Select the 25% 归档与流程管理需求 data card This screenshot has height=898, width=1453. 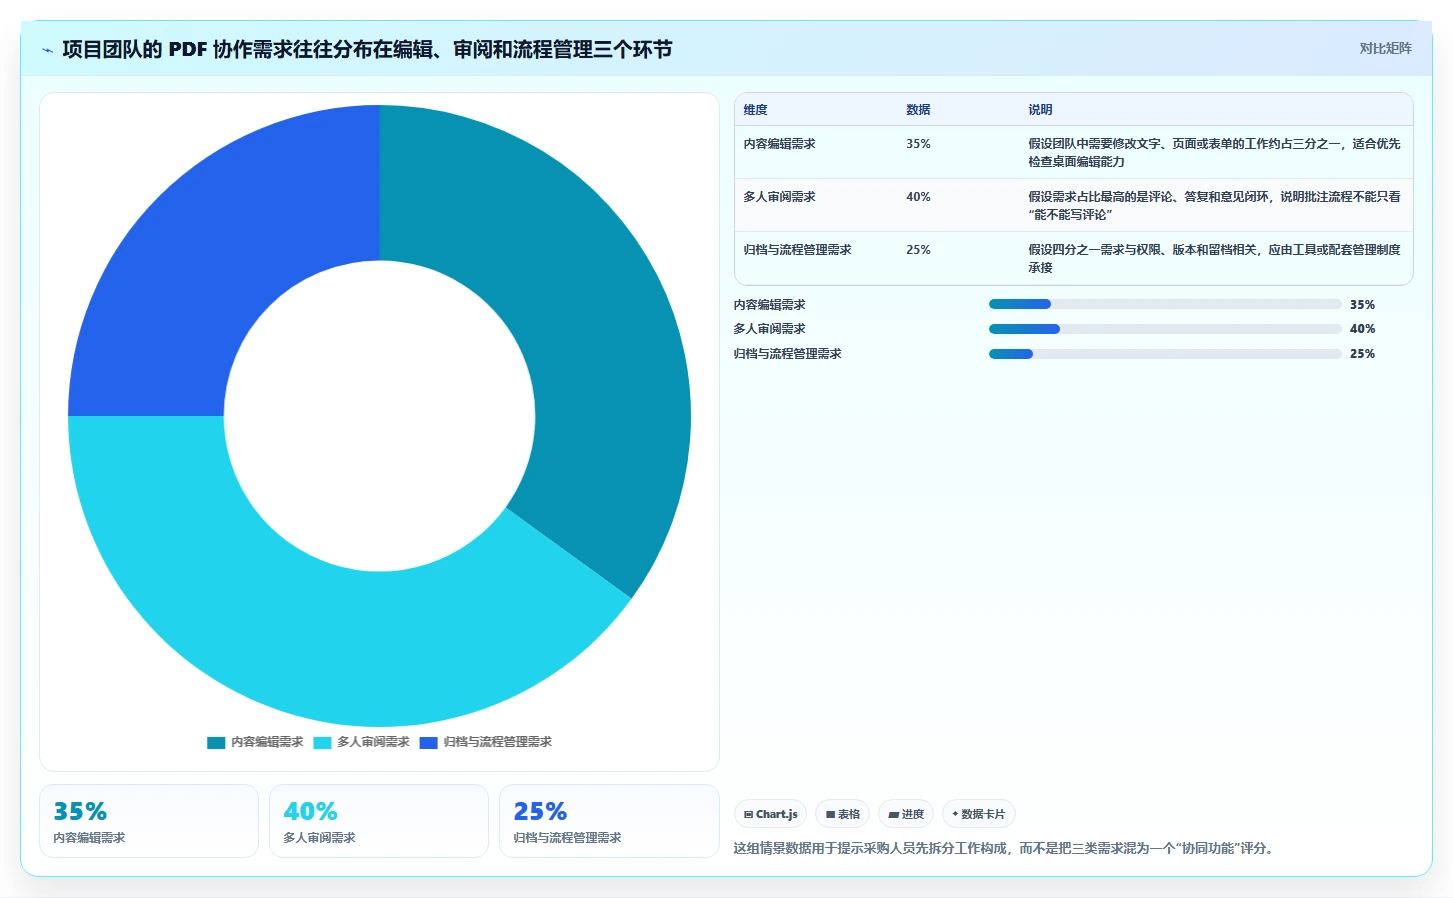[x=609, y=821]
